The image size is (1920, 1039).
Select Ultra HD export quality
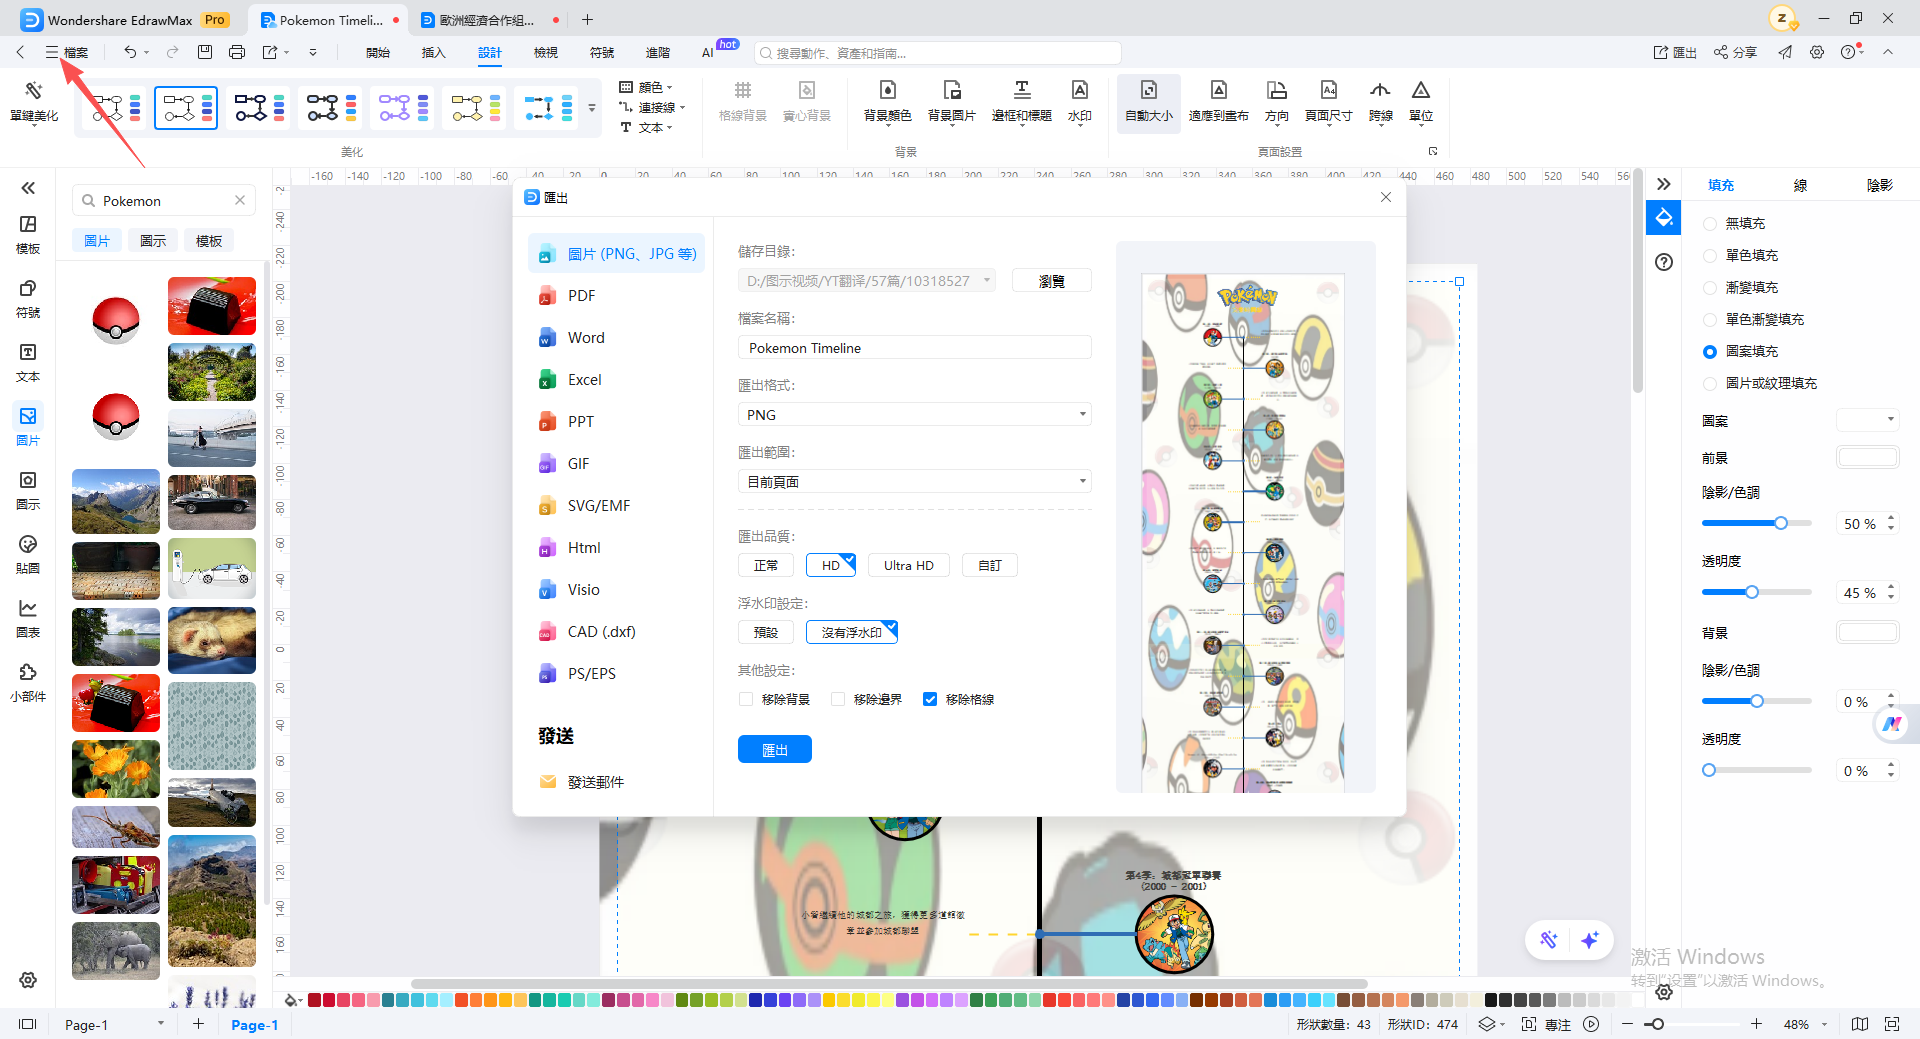tap(909, 565)
